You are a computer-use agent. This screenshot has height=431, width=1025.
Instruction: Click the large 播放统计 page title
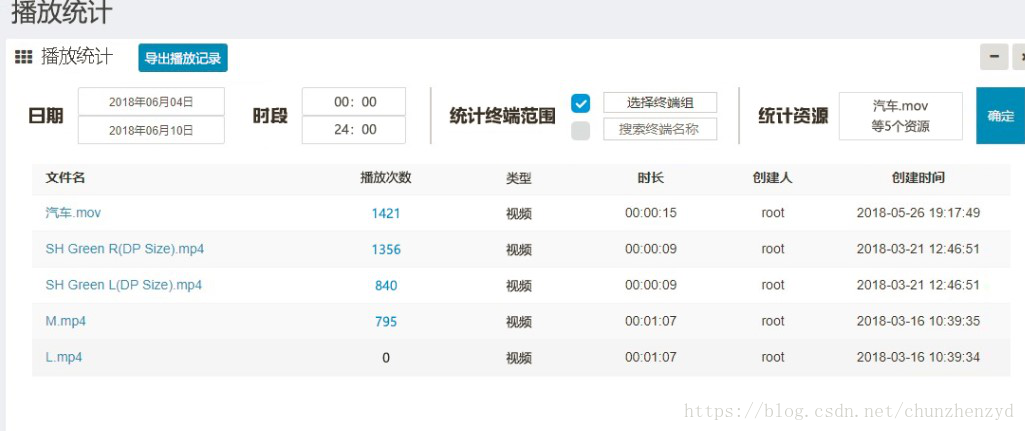click(61, 12)
